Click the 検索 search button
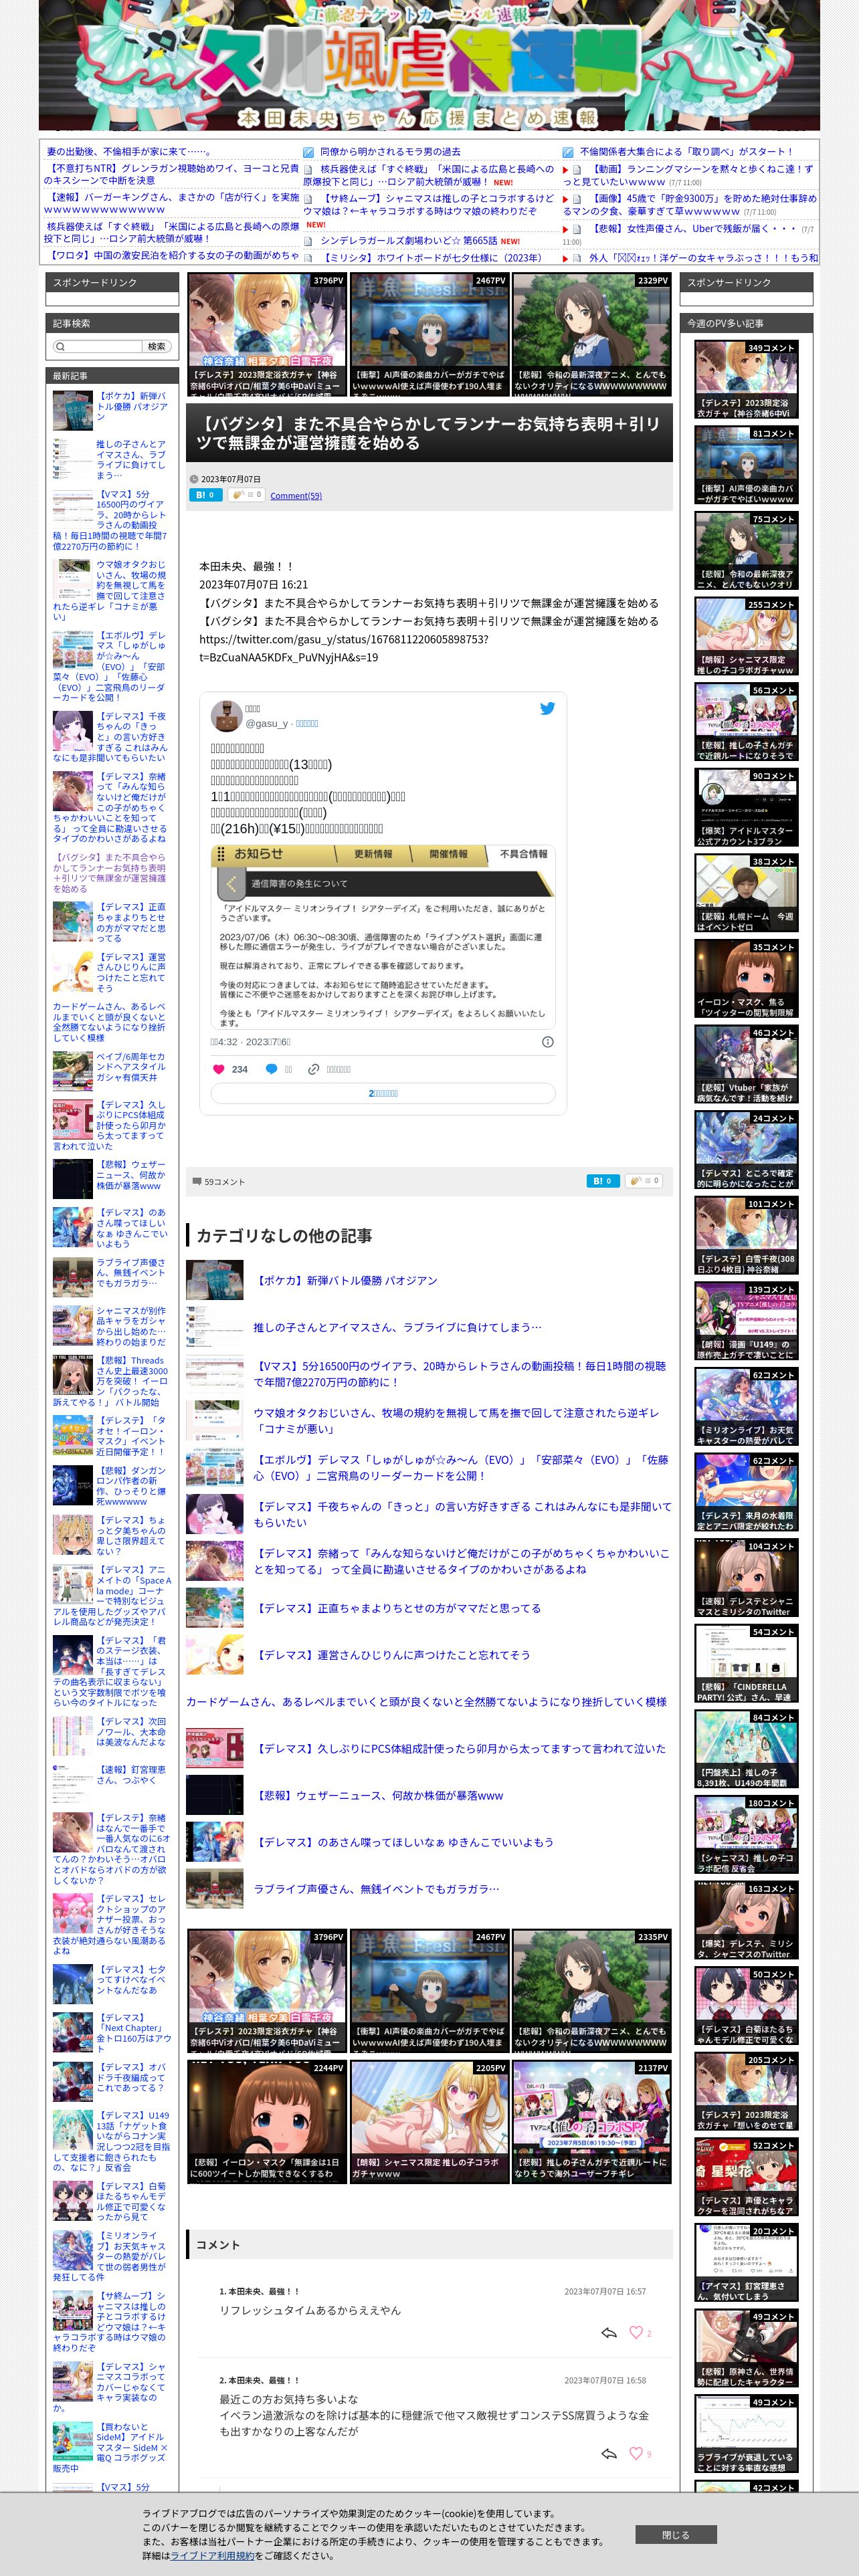859x2576 pixels. [156, 346]
